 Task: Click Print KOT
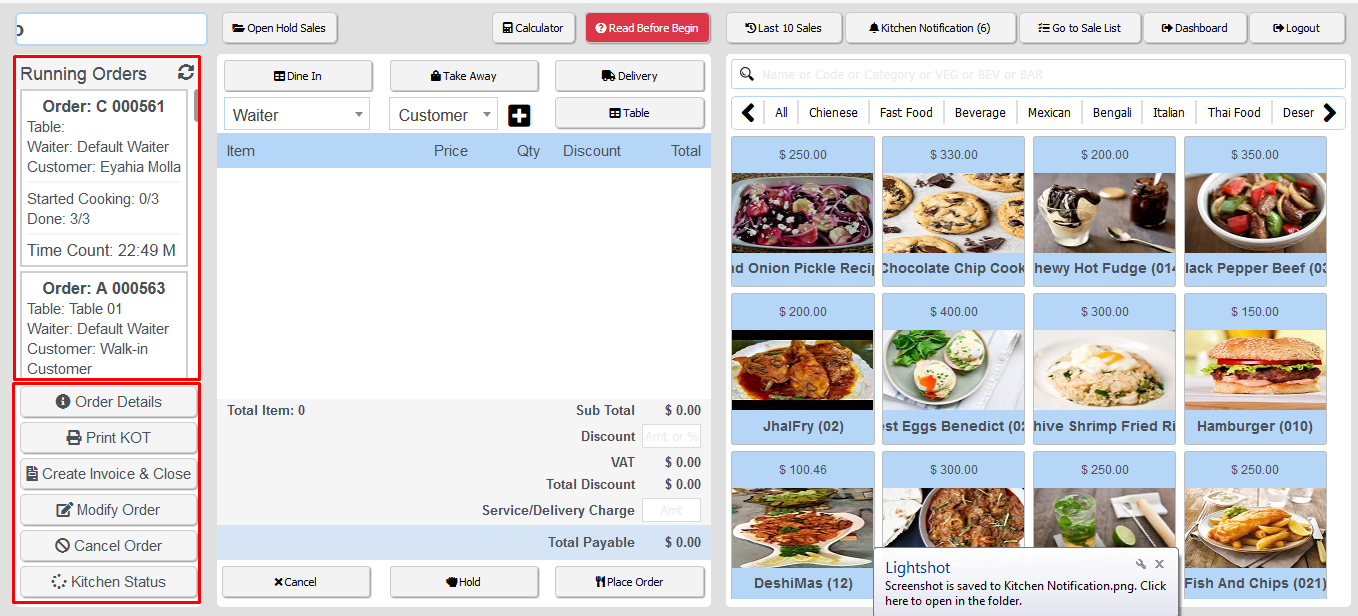pos(109,438)
